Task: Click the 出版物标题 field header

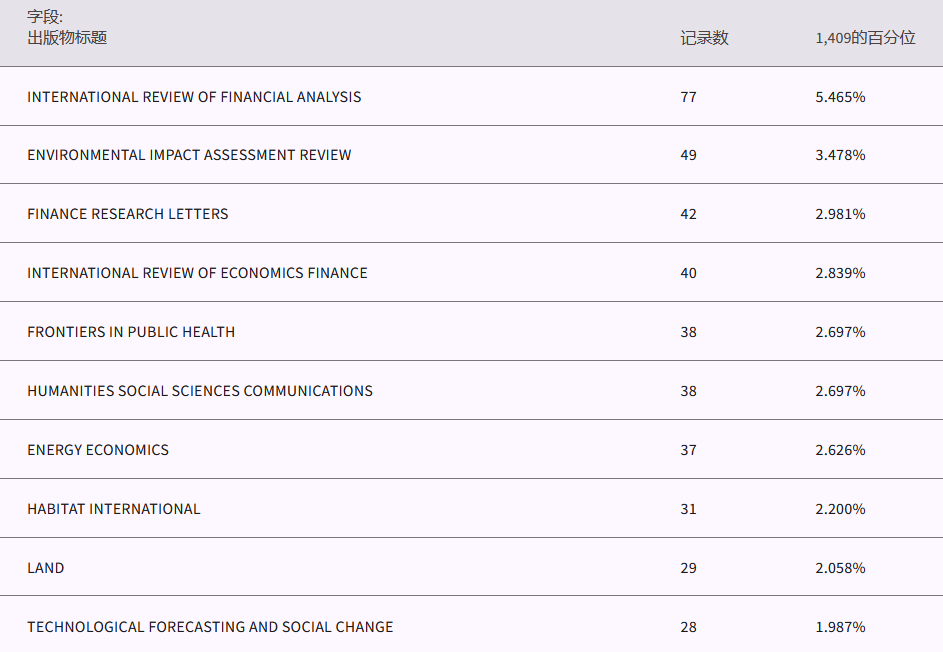Action: tap(67, 38)
